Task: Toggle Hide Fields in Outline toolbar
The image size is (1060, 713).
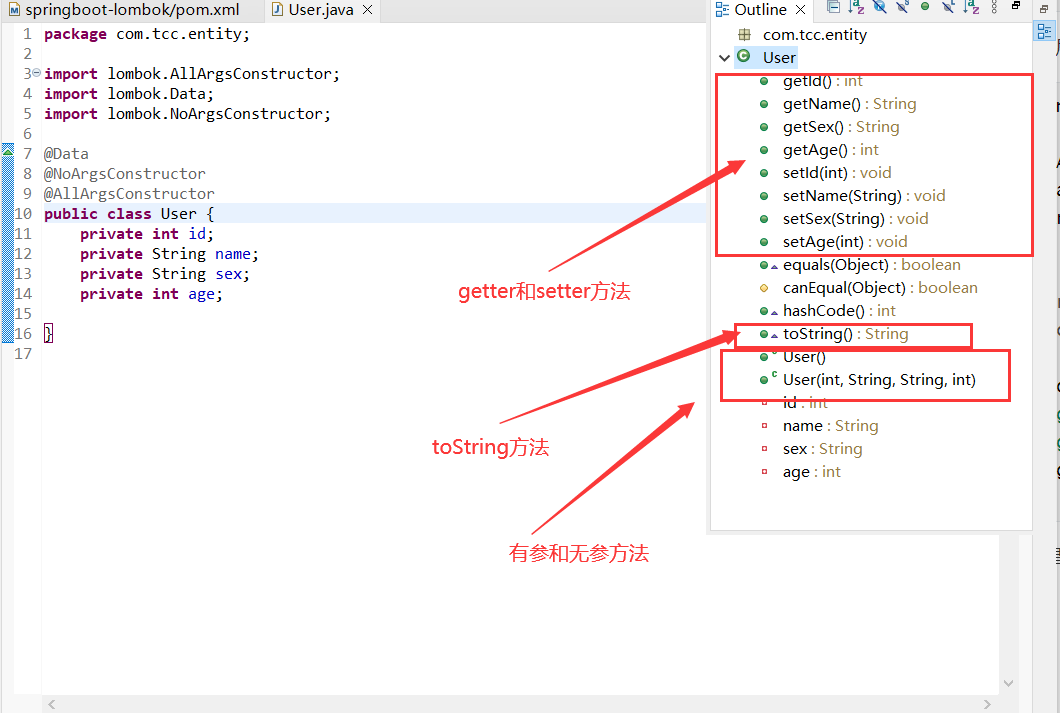Action: click(879, 7)
